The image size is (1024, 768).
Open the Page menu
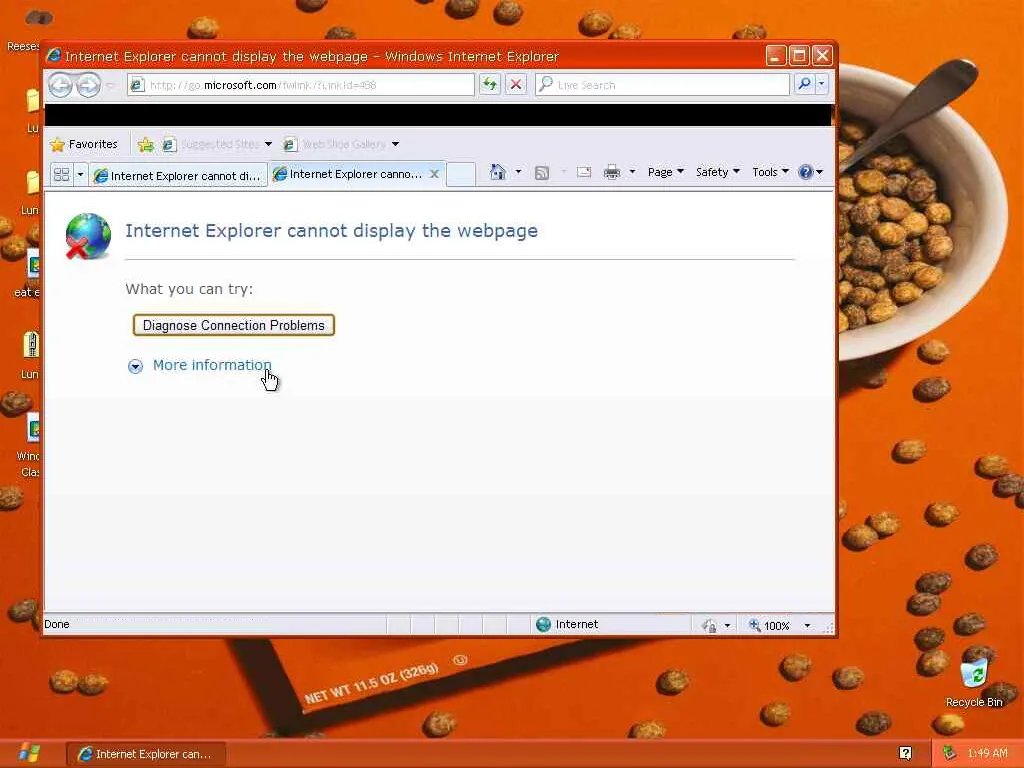[x=665, y=172]
